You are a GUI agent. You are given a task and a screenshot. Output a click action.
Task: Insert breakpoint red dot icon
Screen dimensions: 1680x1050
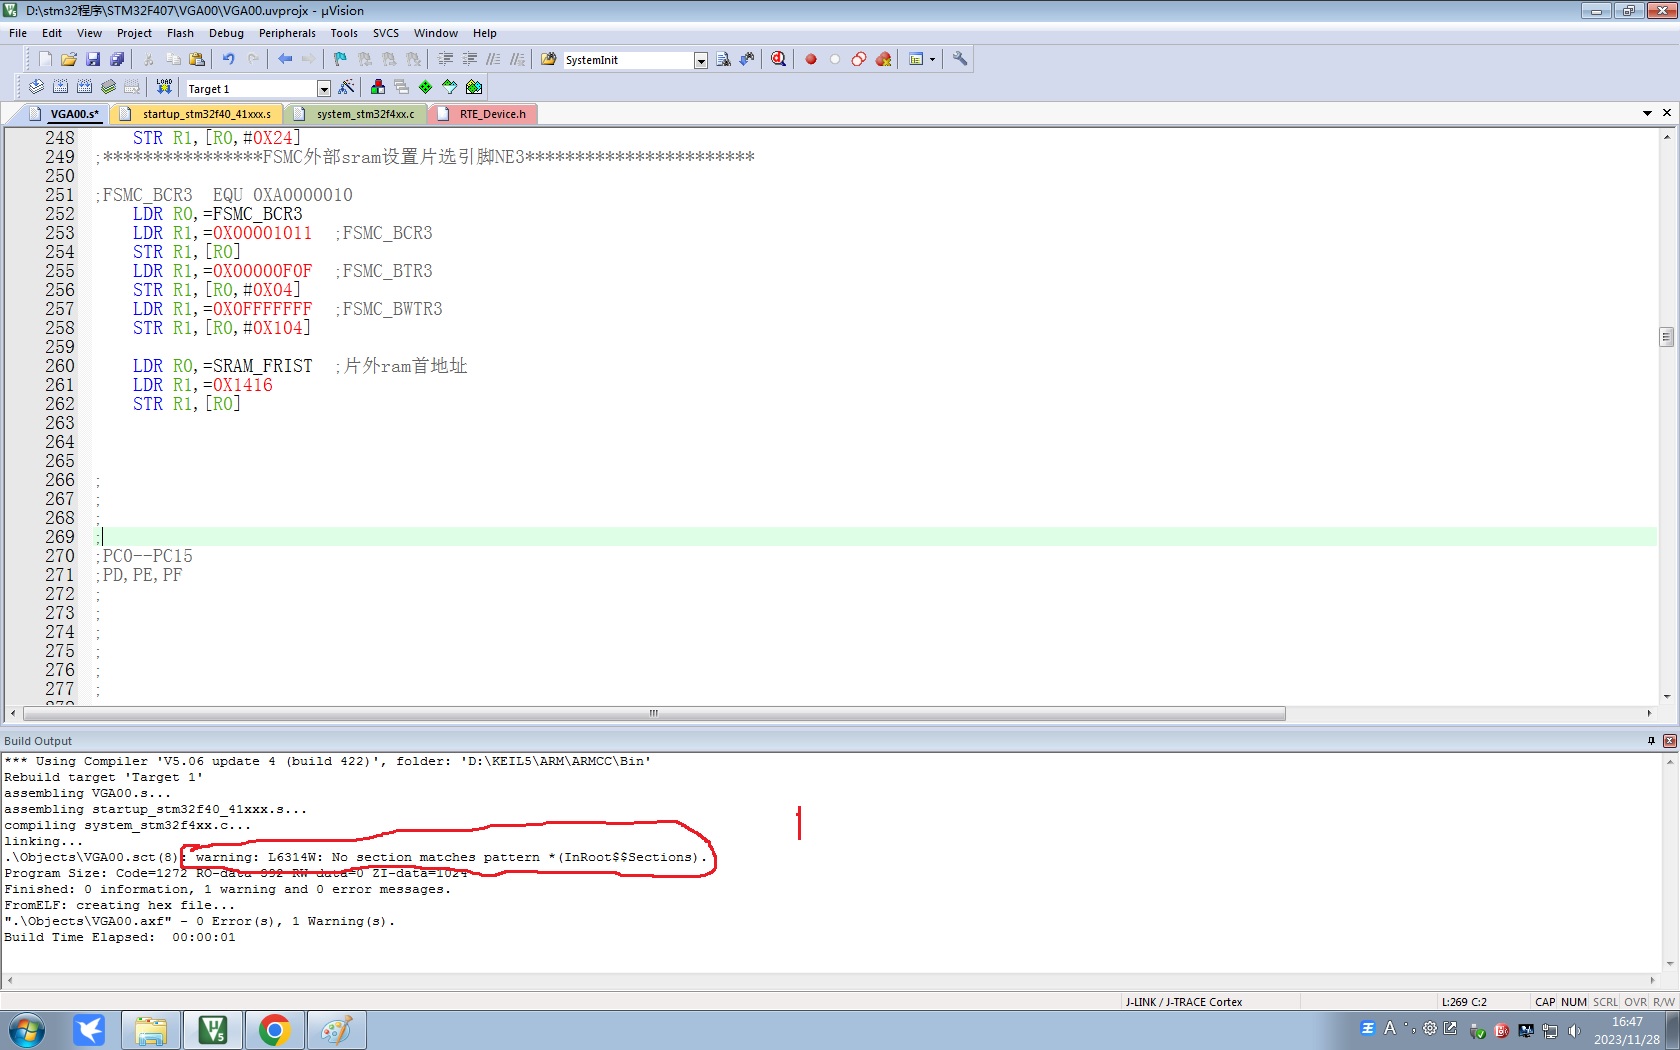811,59
